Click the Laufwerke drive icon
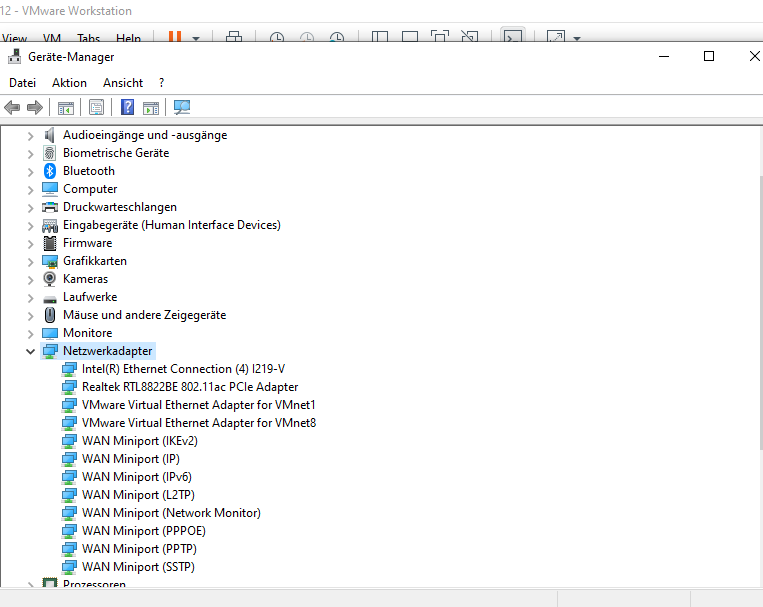This screenshot has height=607, width=763. click(50, 299)
